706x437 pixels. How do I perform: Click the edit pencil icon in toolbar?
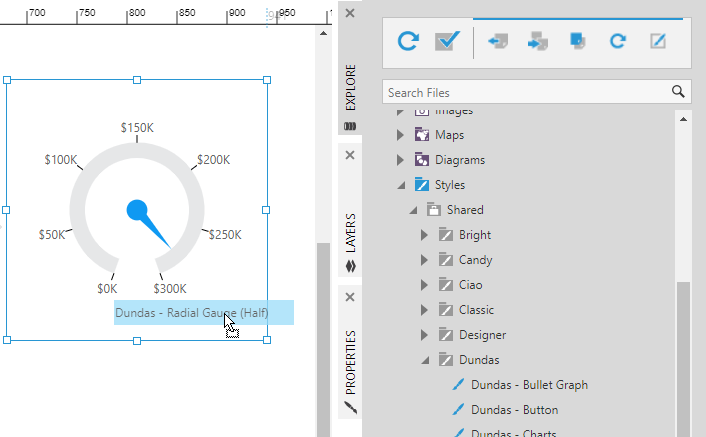[x=658, y=41]
